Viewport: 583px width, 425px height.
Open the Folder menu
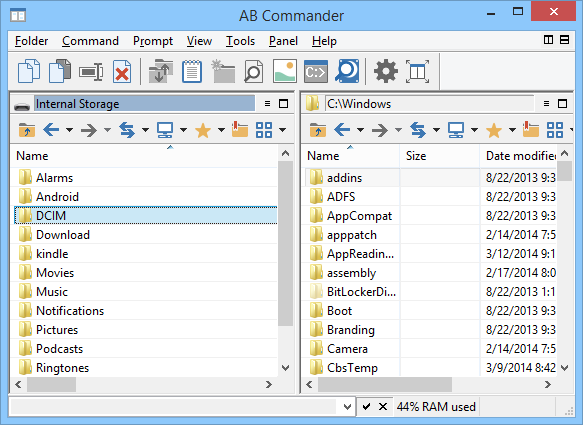31,41
